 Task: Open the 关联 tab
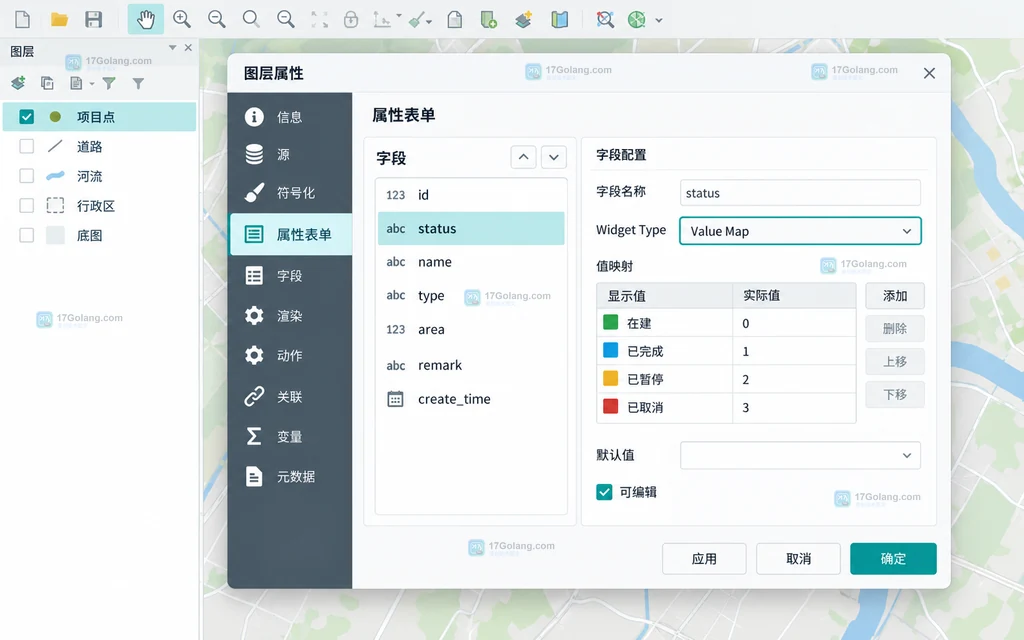click(290, 396)
